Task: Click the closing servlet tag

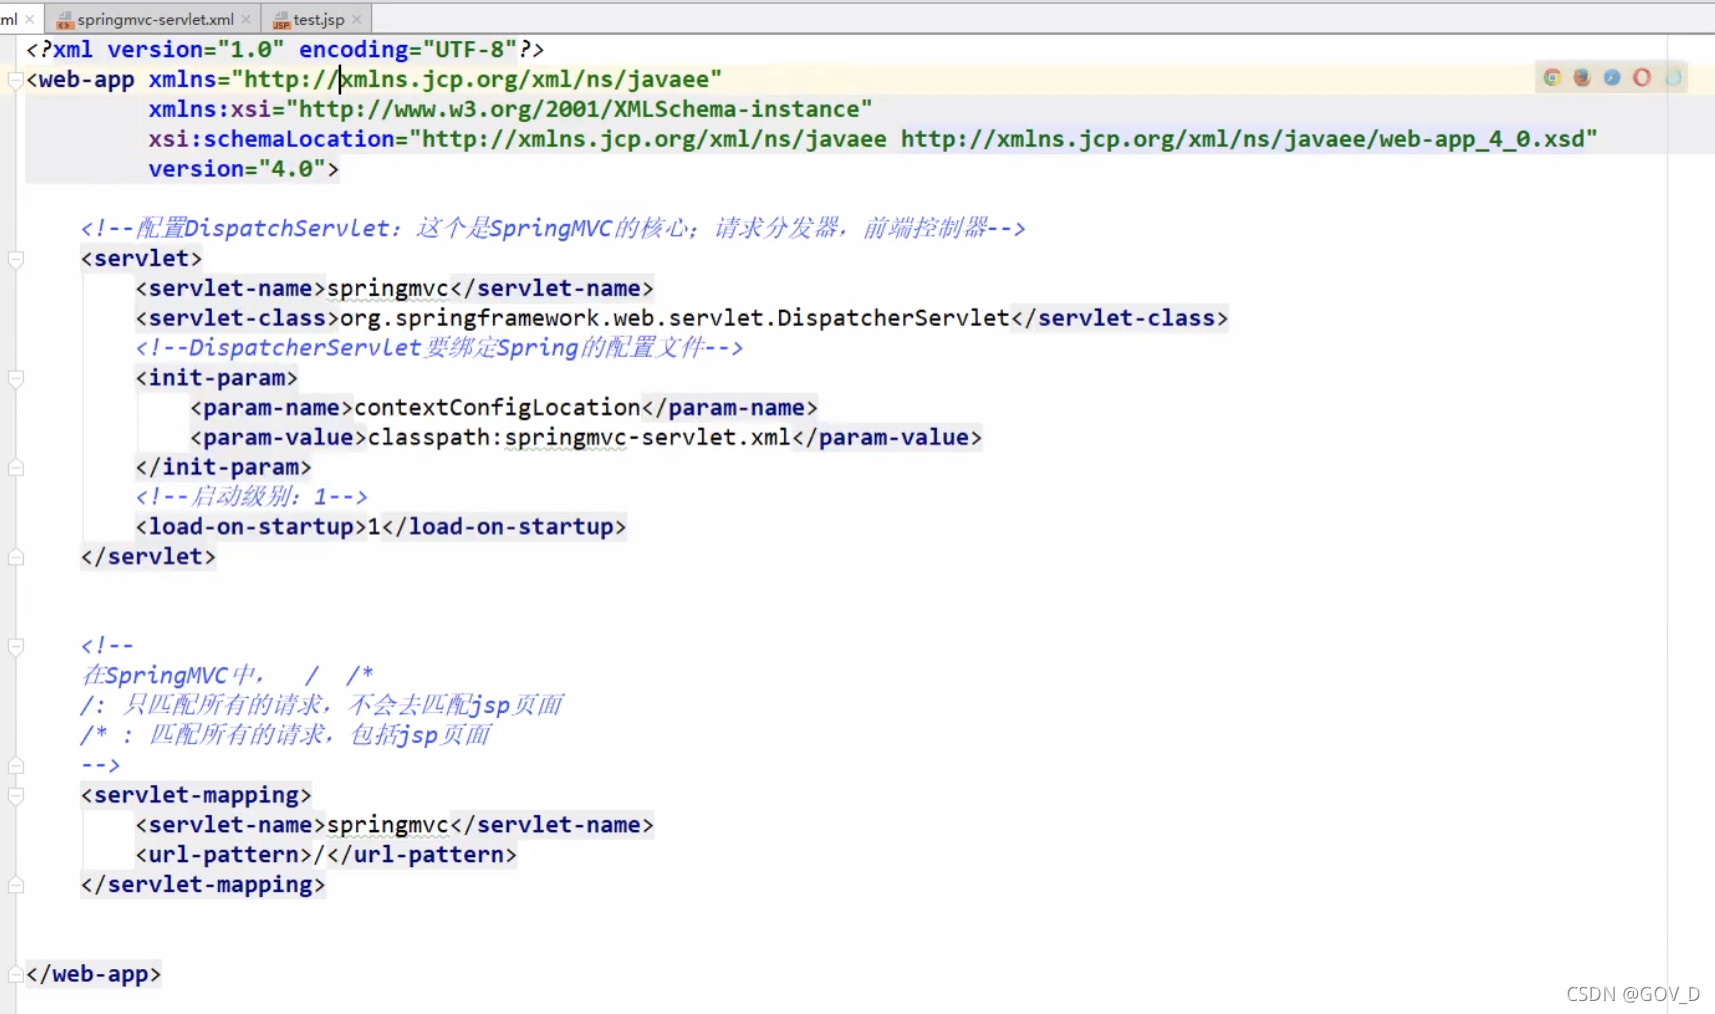Action: tap(148, 556)
